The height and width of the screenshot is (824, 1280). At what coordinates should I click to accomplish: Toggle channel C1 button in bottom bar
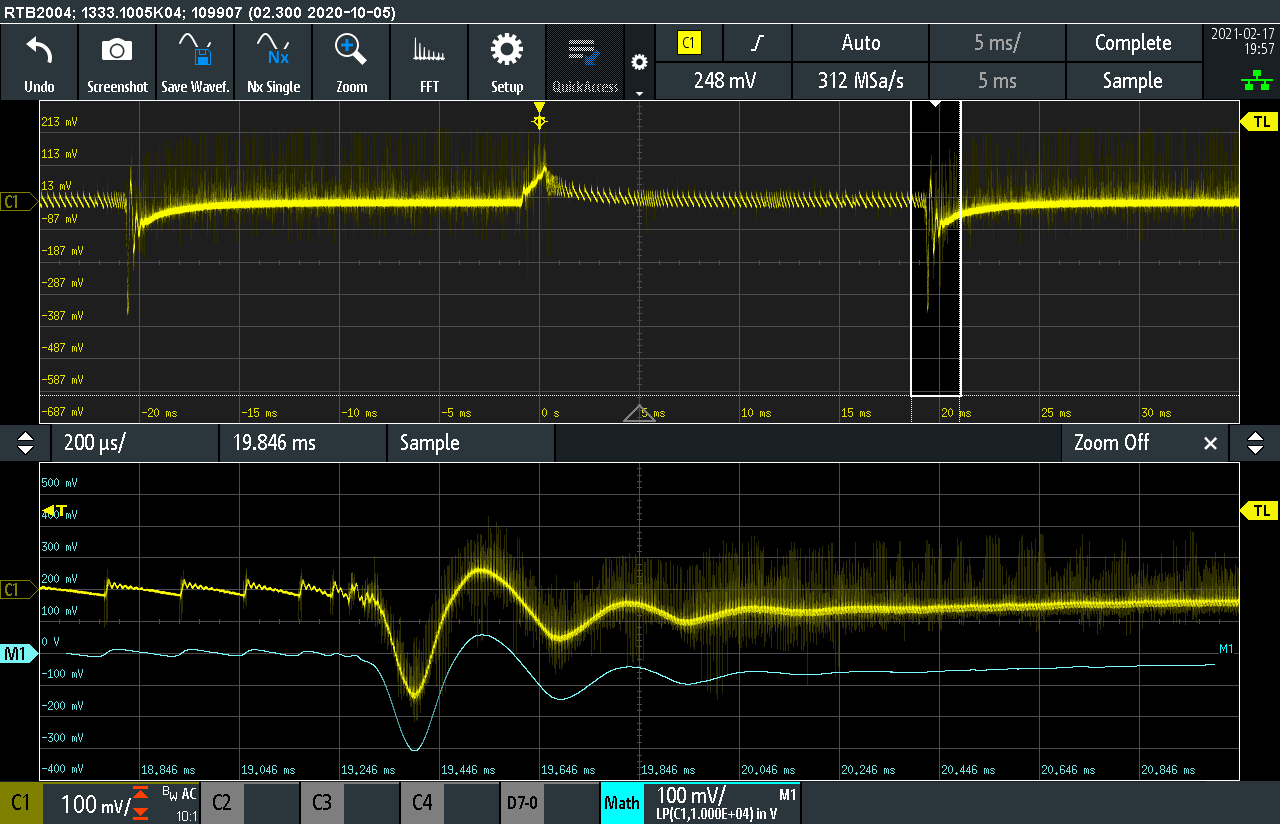coord(21,803)
